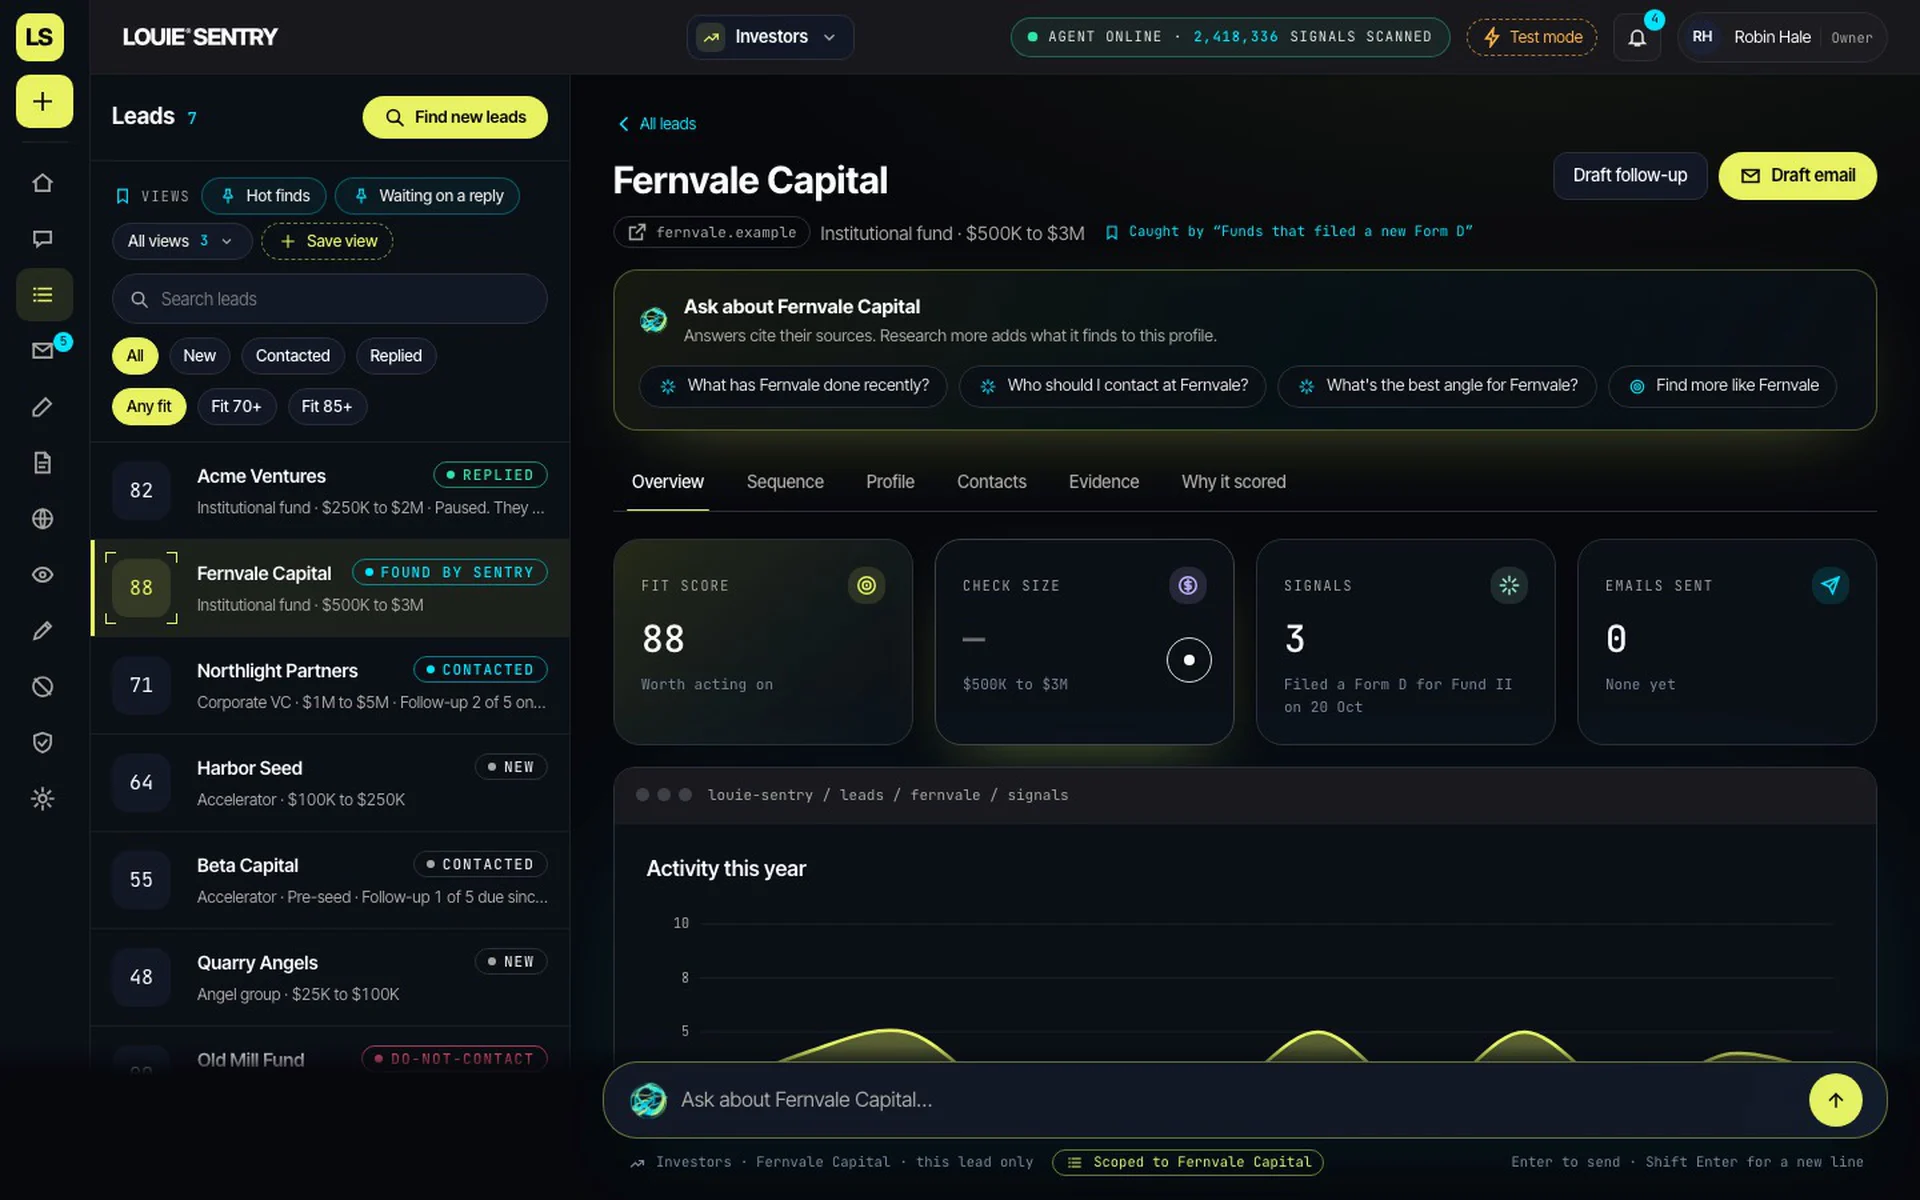Open the shield check icon in sidebar
Screen dimensions: 1920x1200
[42, 743]
